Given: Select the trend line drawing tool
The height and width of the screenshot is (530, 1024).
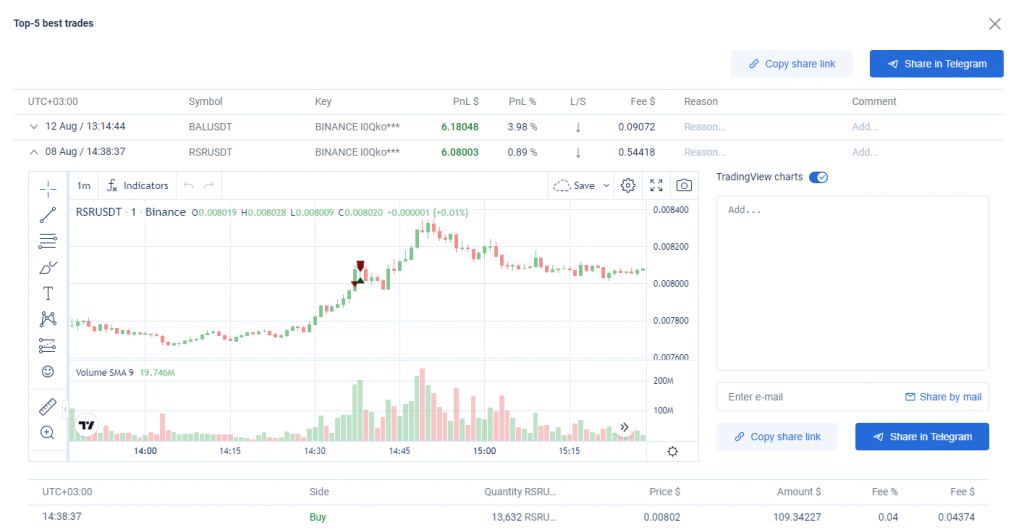Looking at the screenshot, I should click(x=47, y=215).
